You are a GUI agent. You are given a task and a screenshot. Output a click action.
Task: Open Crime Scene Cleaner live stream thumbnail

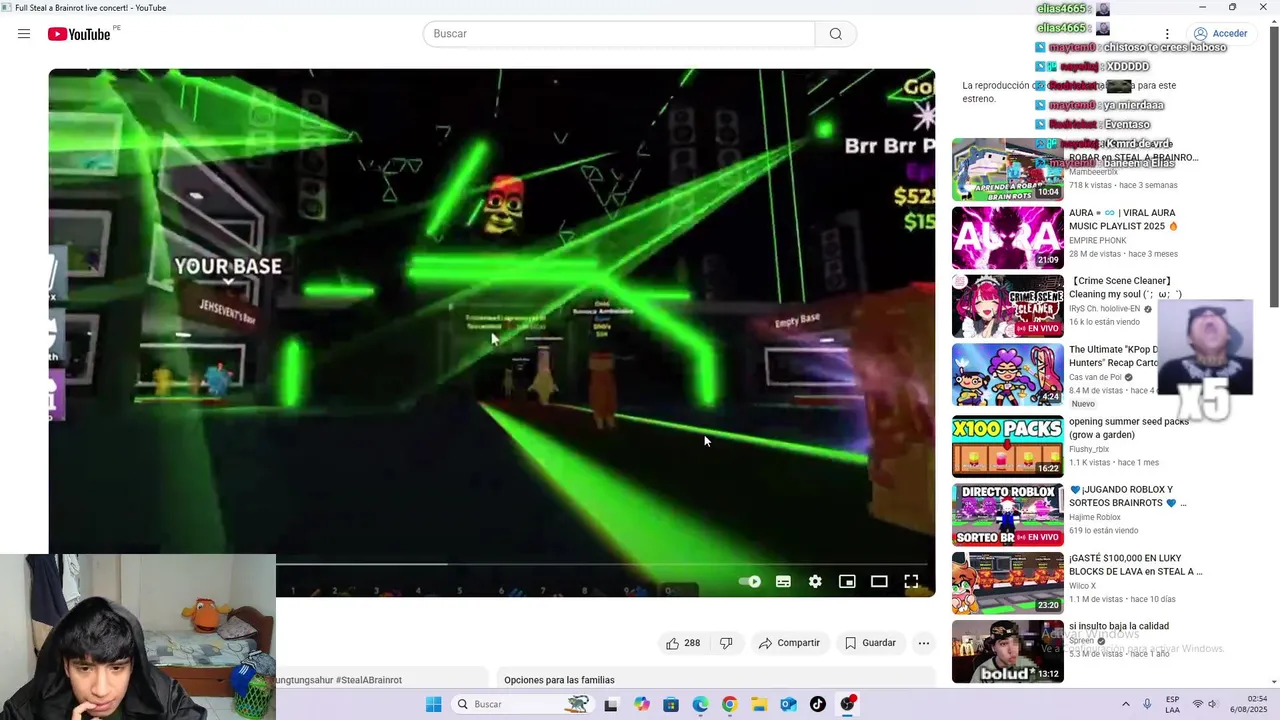point(1007,306)
